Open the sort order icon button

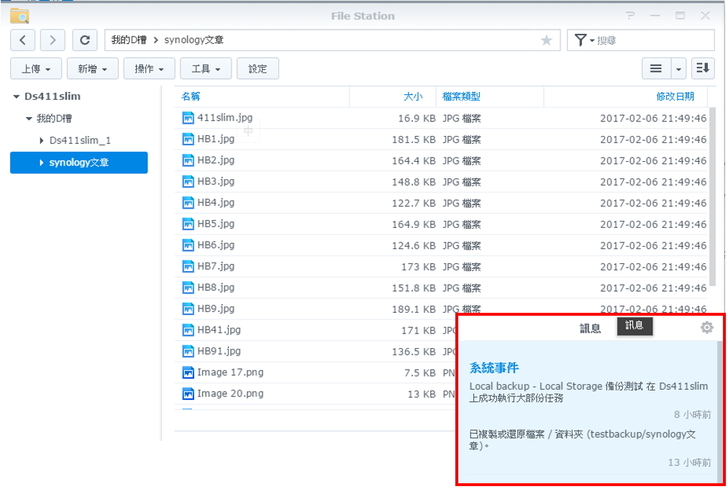[702, 69]
